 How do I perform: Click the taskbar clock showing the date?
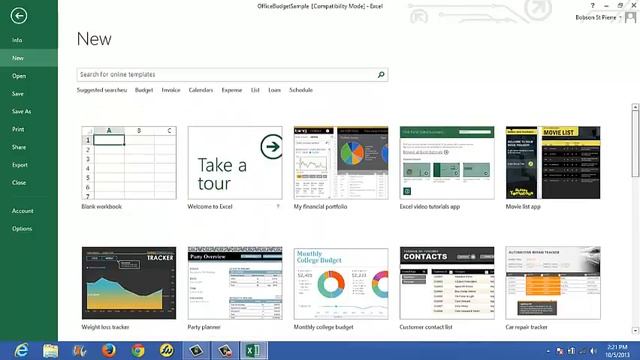click(617, 351)
